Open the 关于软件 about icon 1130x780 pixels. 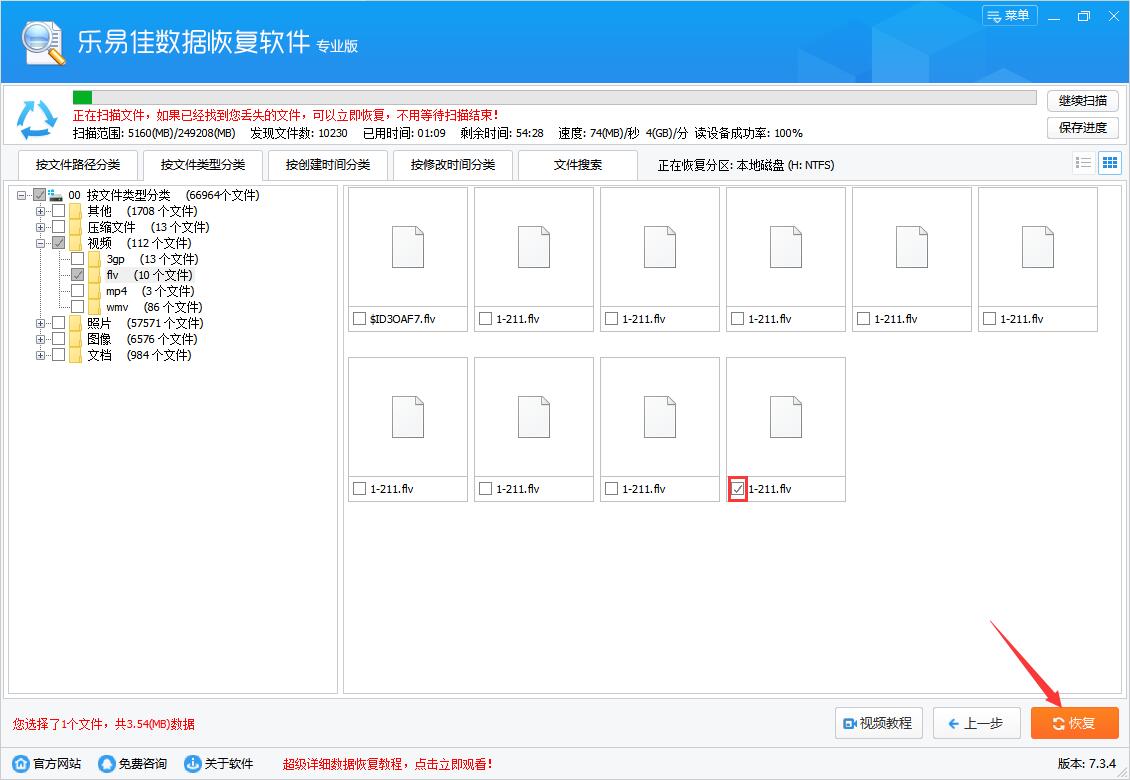190,762
